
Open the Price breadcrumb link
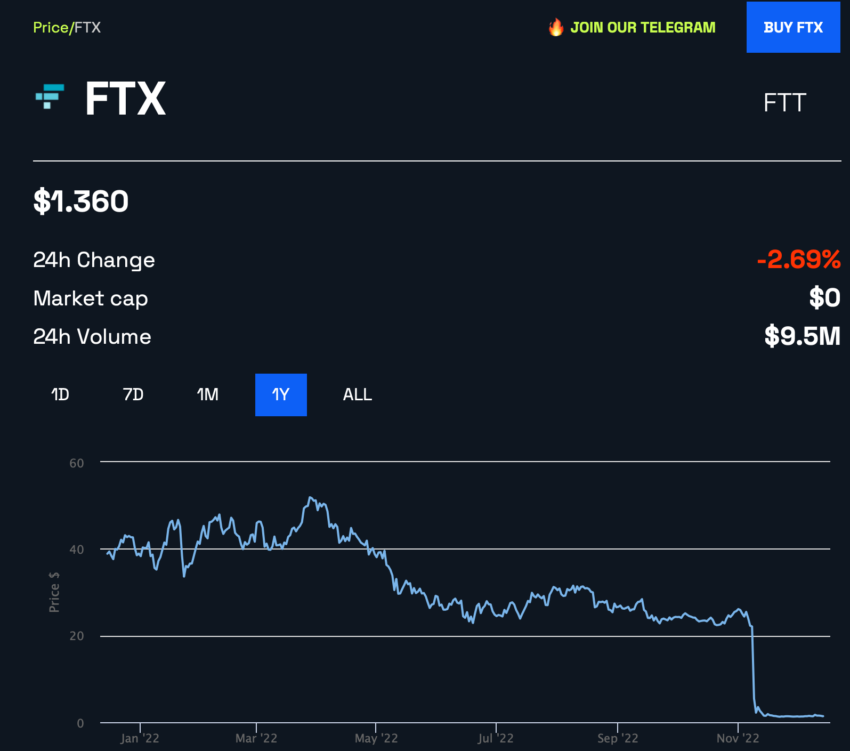click(49, 27)
